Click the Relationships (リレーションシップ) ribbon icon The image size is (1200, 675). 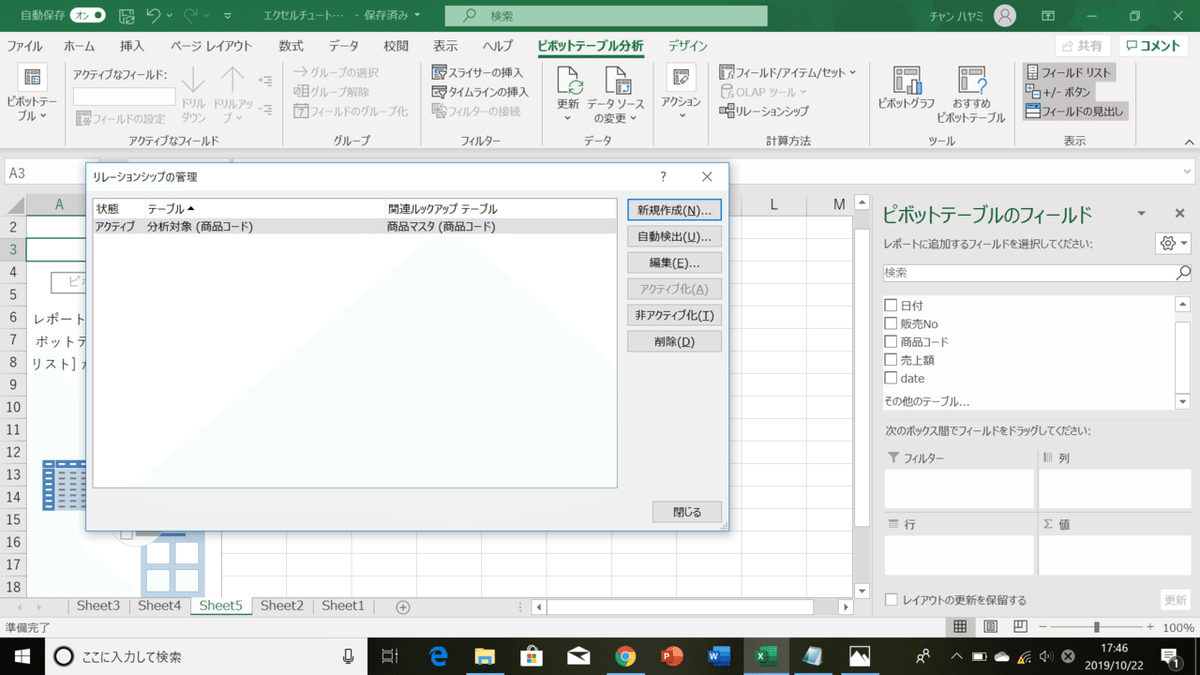[727, 111]
